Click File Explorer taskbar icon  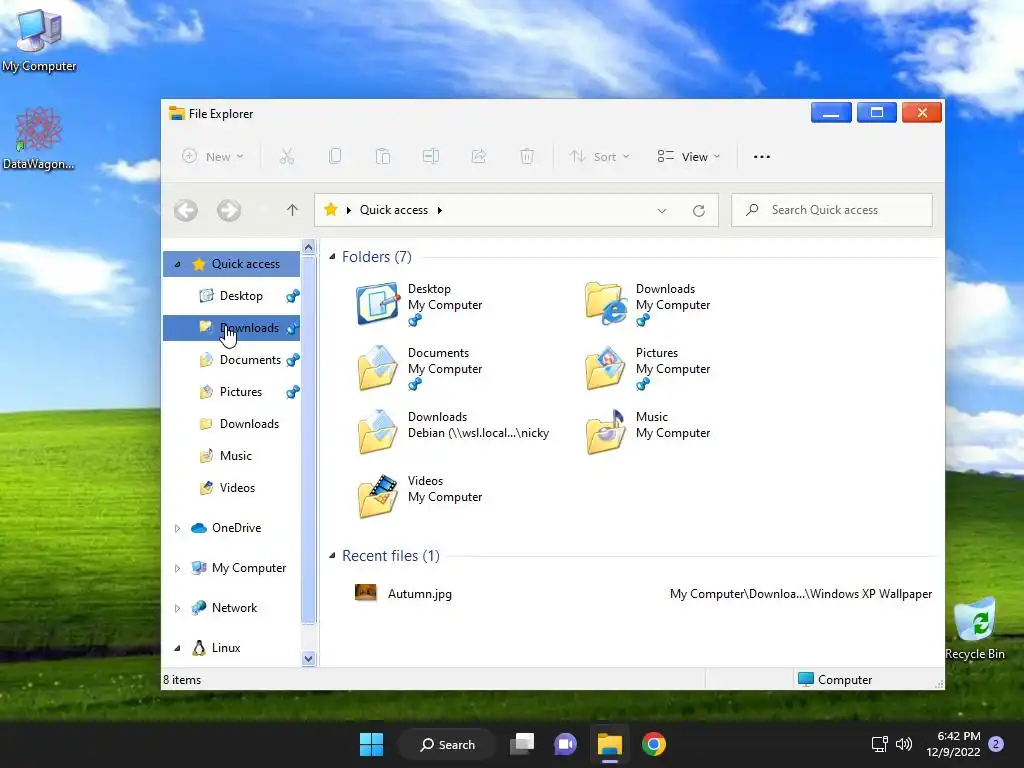[610, 744]
